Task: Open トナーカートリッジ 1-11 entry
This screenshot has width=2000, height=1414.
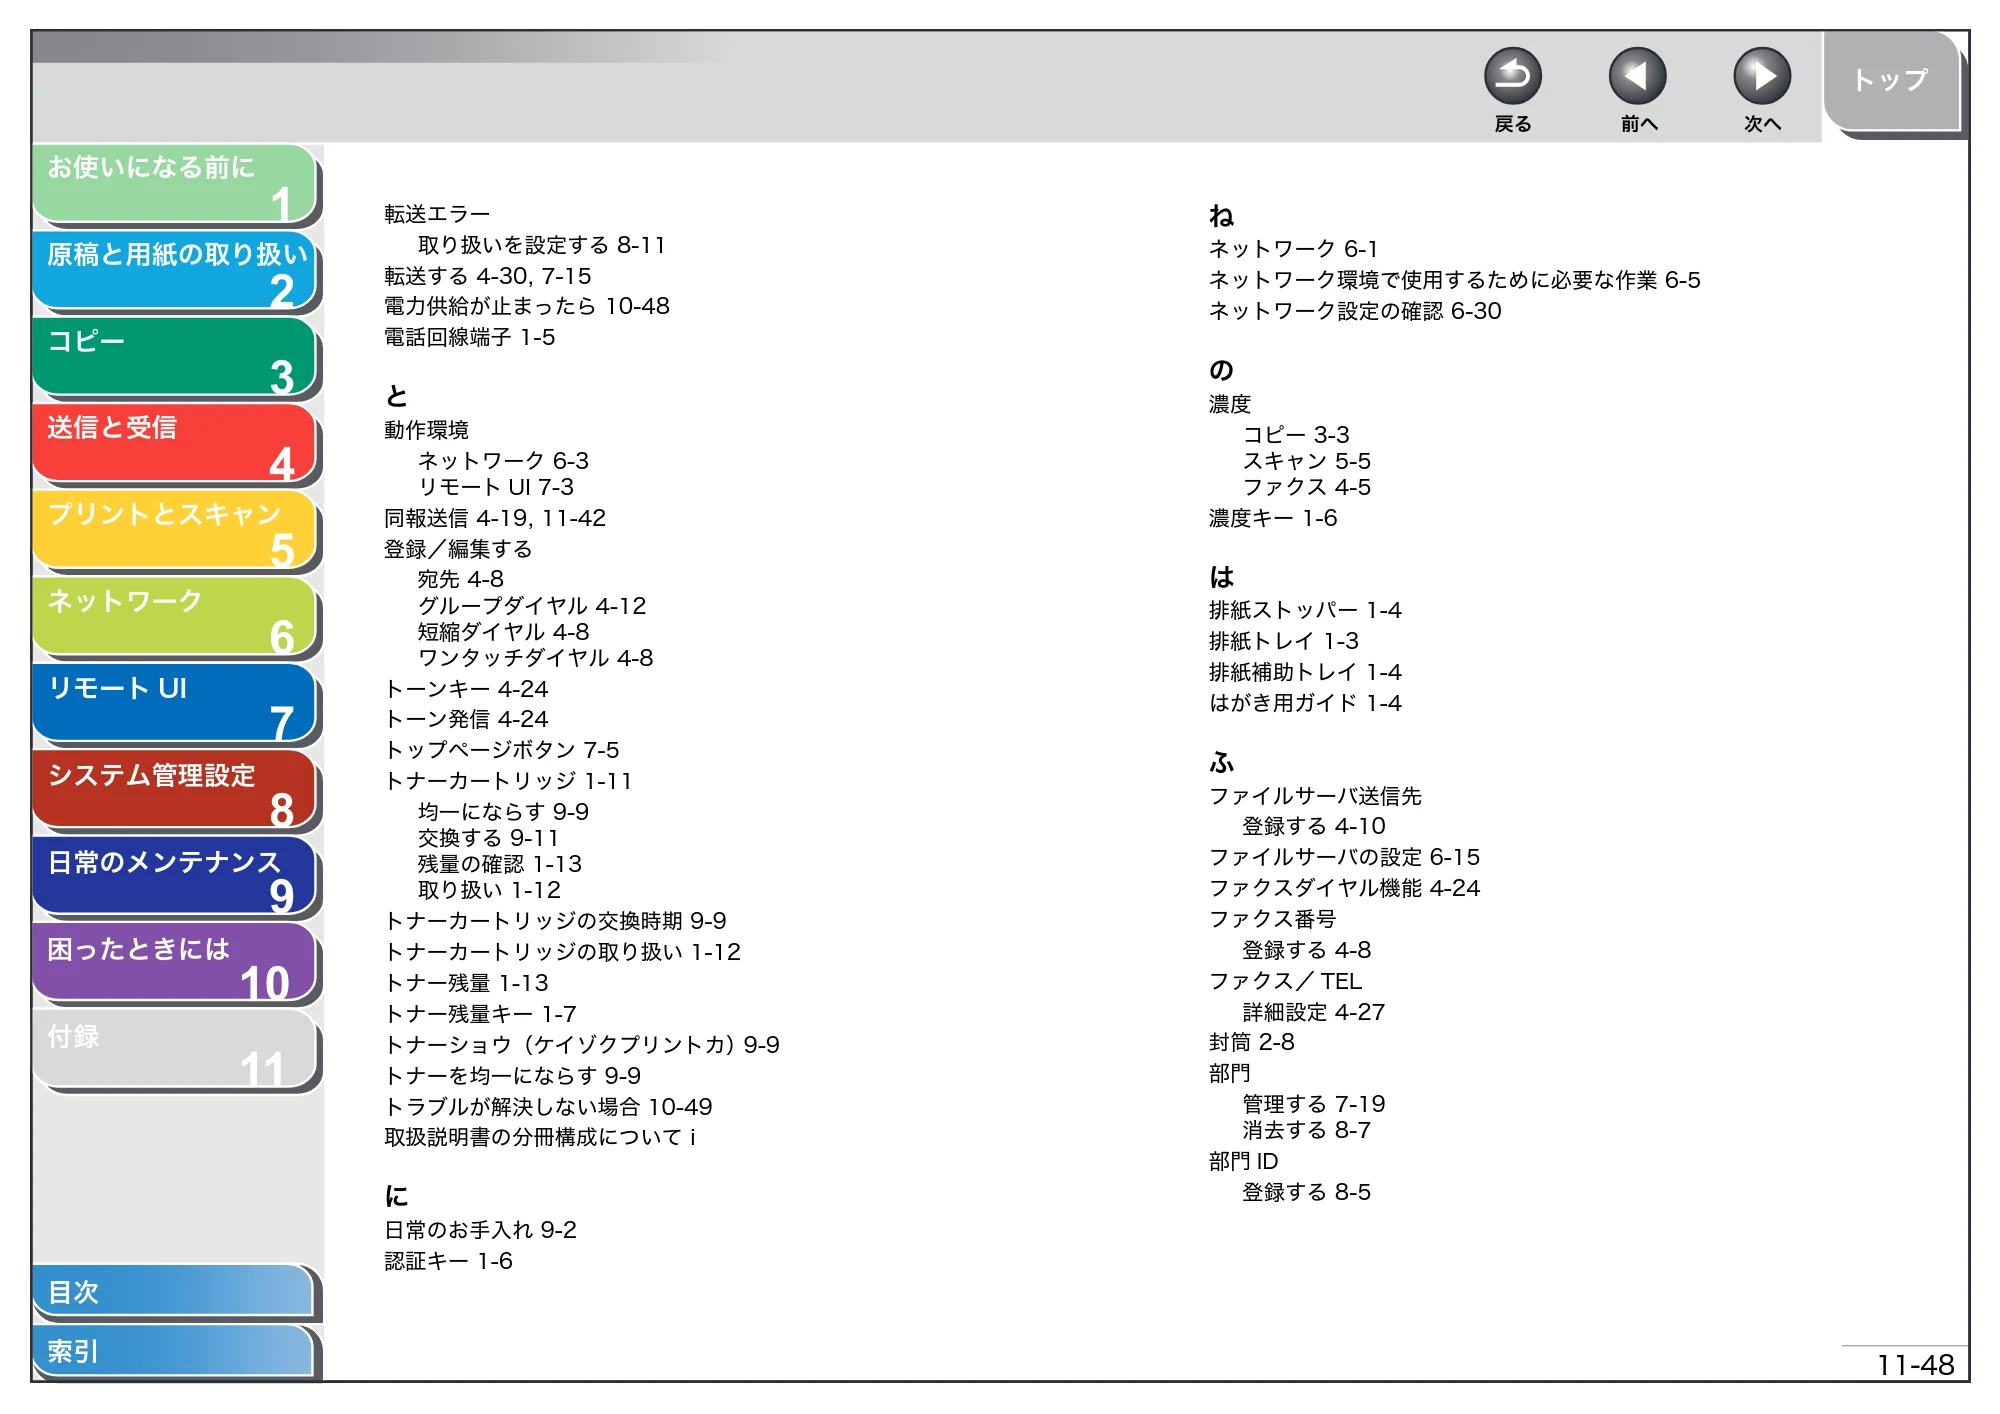Action: [508, 781]
